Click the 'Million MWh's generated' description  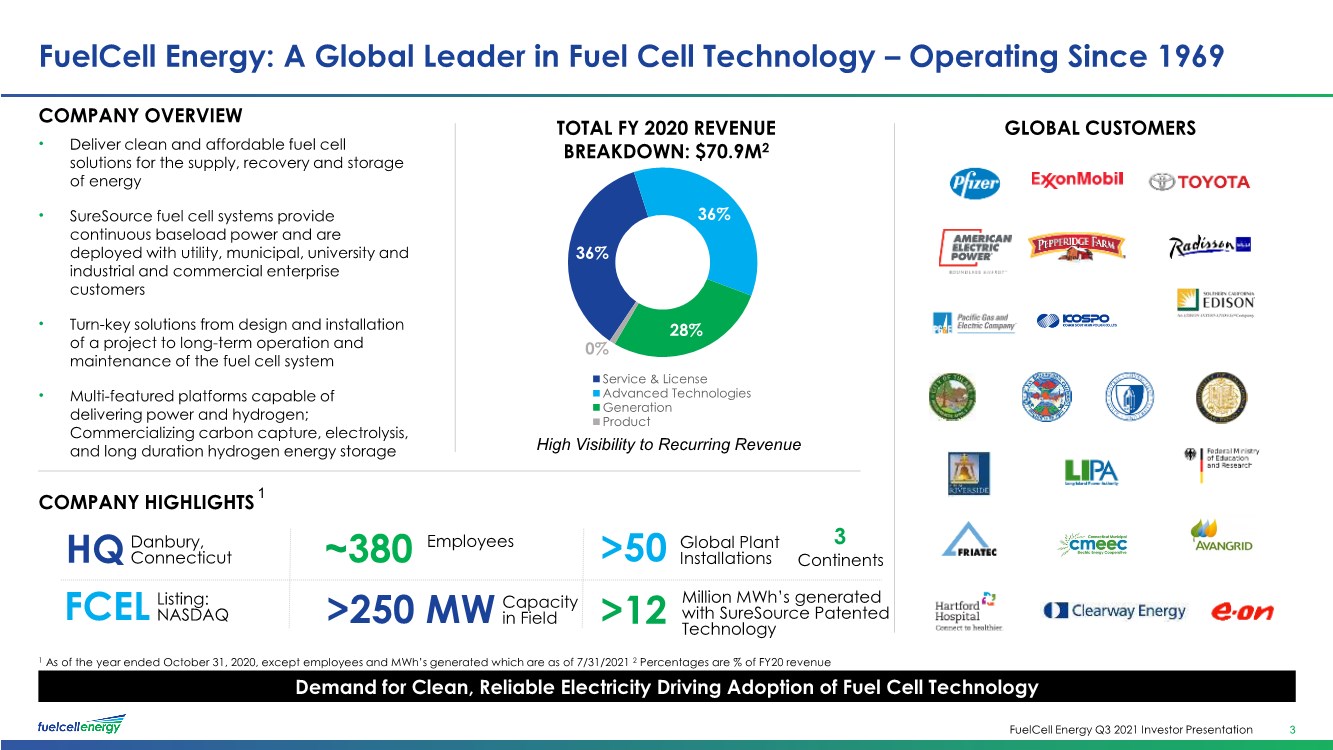(x=785, y=613)
